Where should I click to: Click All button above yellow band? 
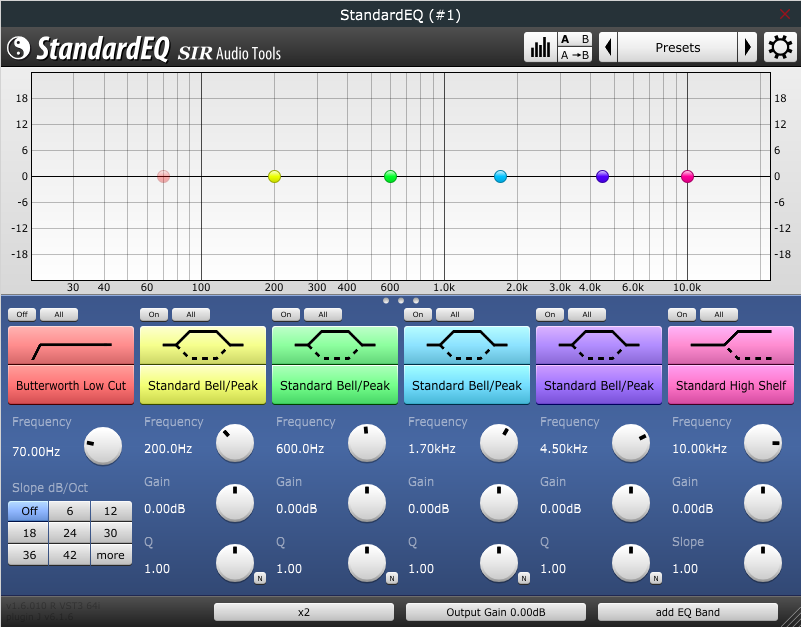pos(191,314)
